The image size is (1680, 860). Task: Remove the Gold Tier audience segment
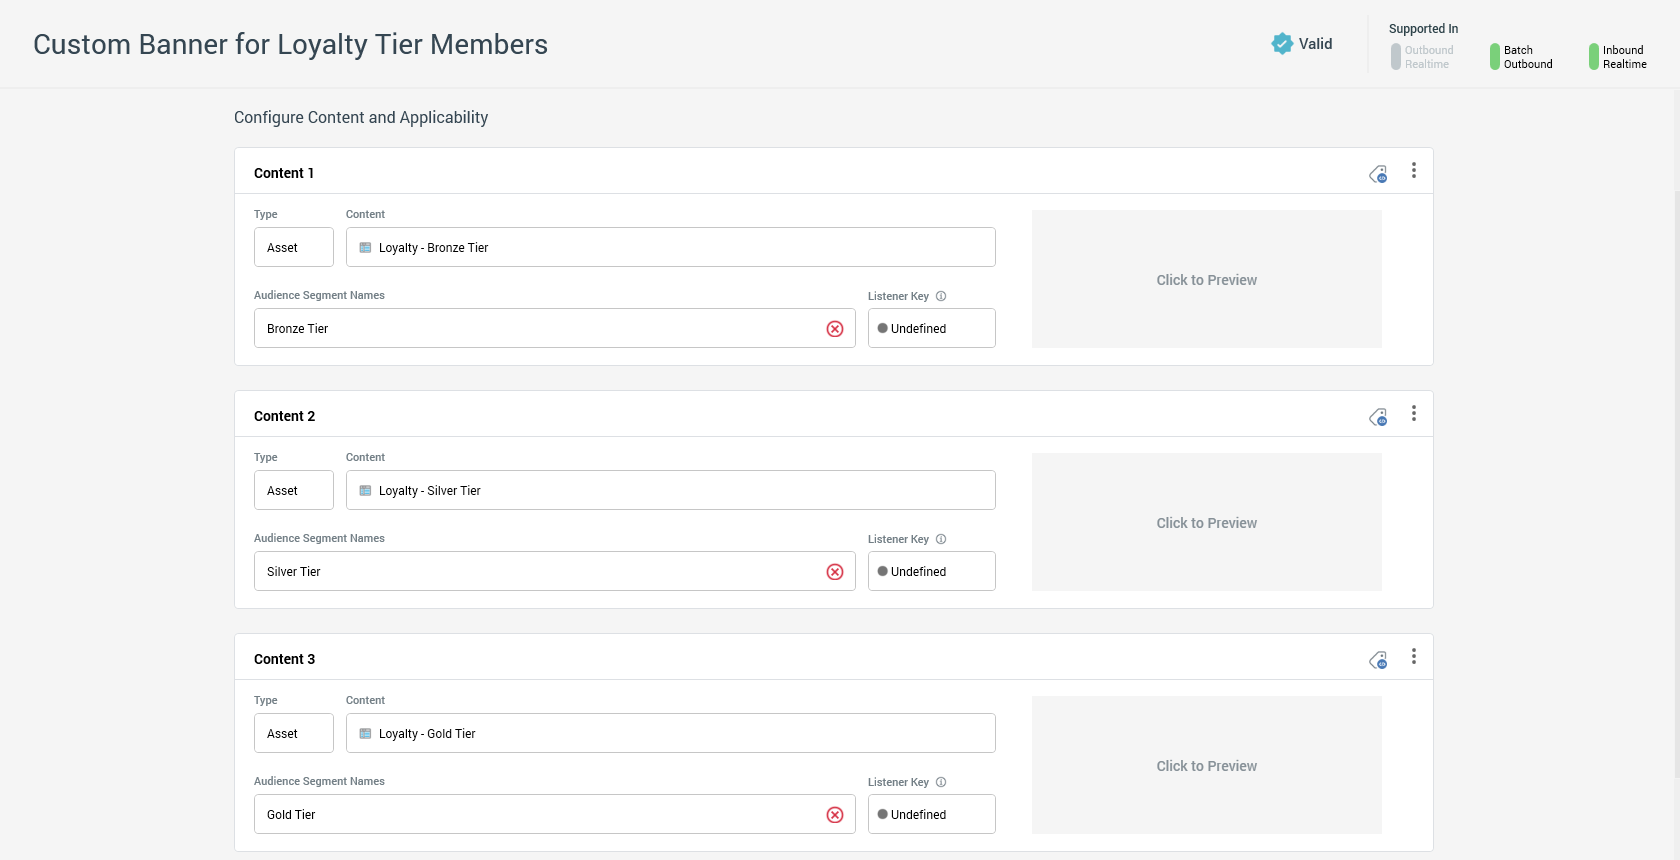835,815
